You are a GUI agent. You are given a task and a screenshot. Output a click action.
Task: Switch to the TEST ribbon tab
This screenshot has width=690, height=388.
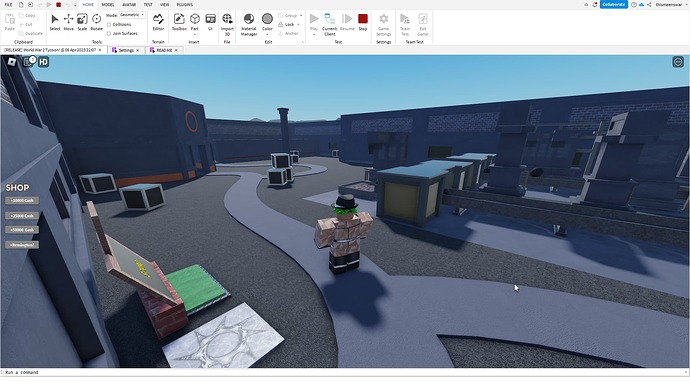(x=148, y=4)
